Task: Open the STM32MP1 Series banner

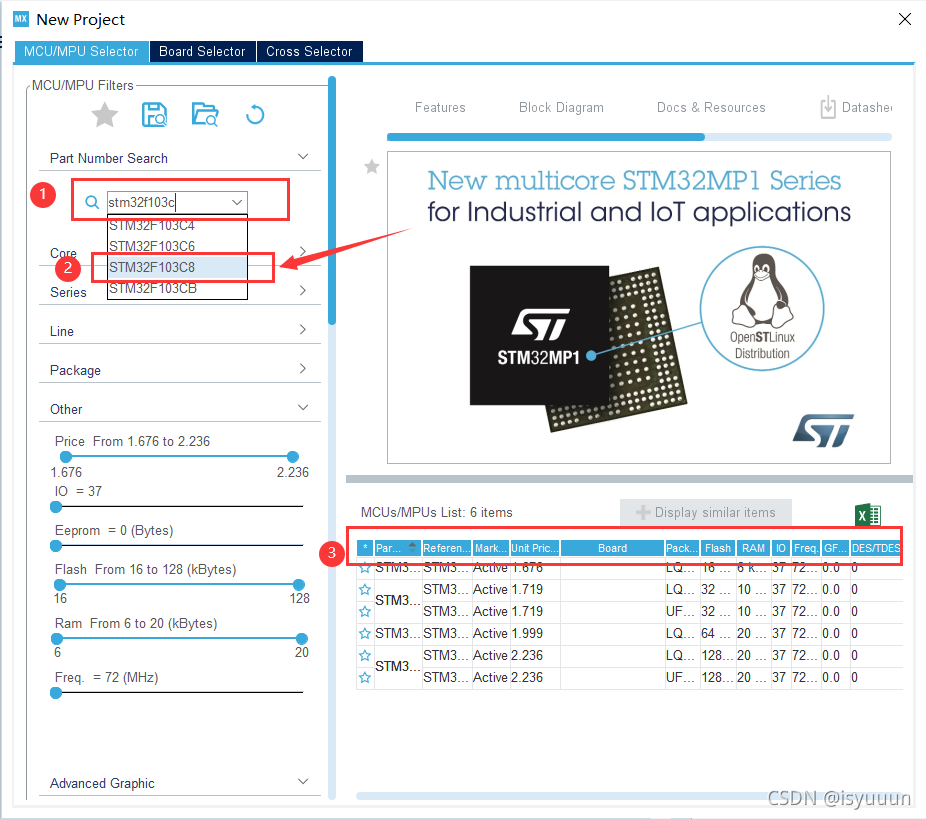Action: (x=638, y=308)
